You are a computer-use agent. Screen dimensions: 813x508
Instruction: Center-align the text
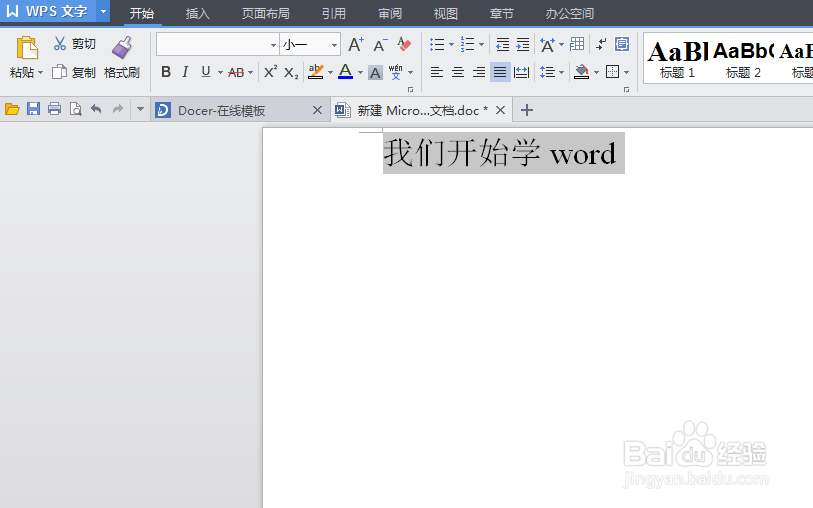point(458,72)
